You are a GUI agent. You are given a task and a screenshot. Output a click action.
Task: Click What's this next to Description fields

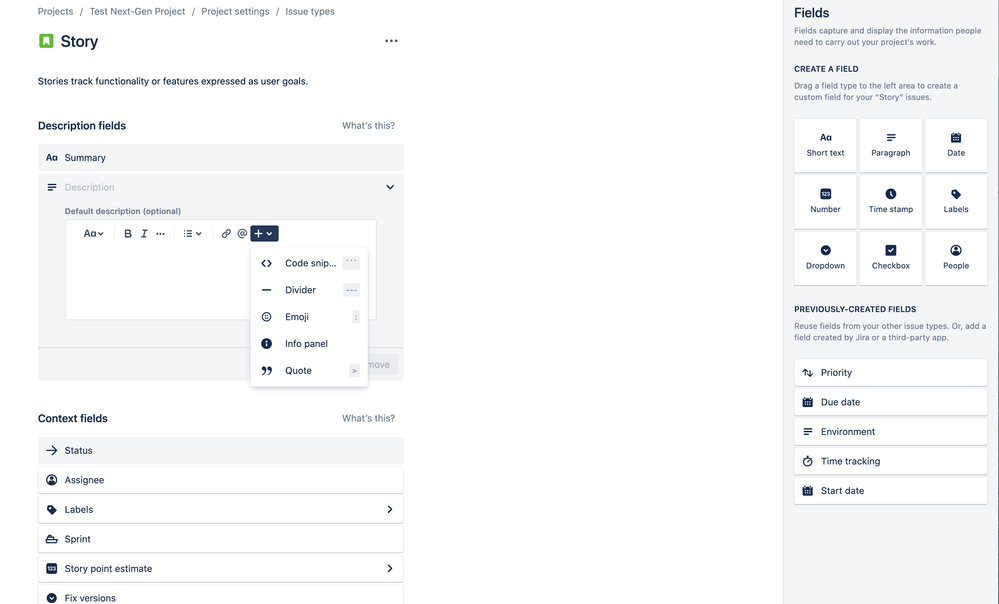click(x=368, y=124)
